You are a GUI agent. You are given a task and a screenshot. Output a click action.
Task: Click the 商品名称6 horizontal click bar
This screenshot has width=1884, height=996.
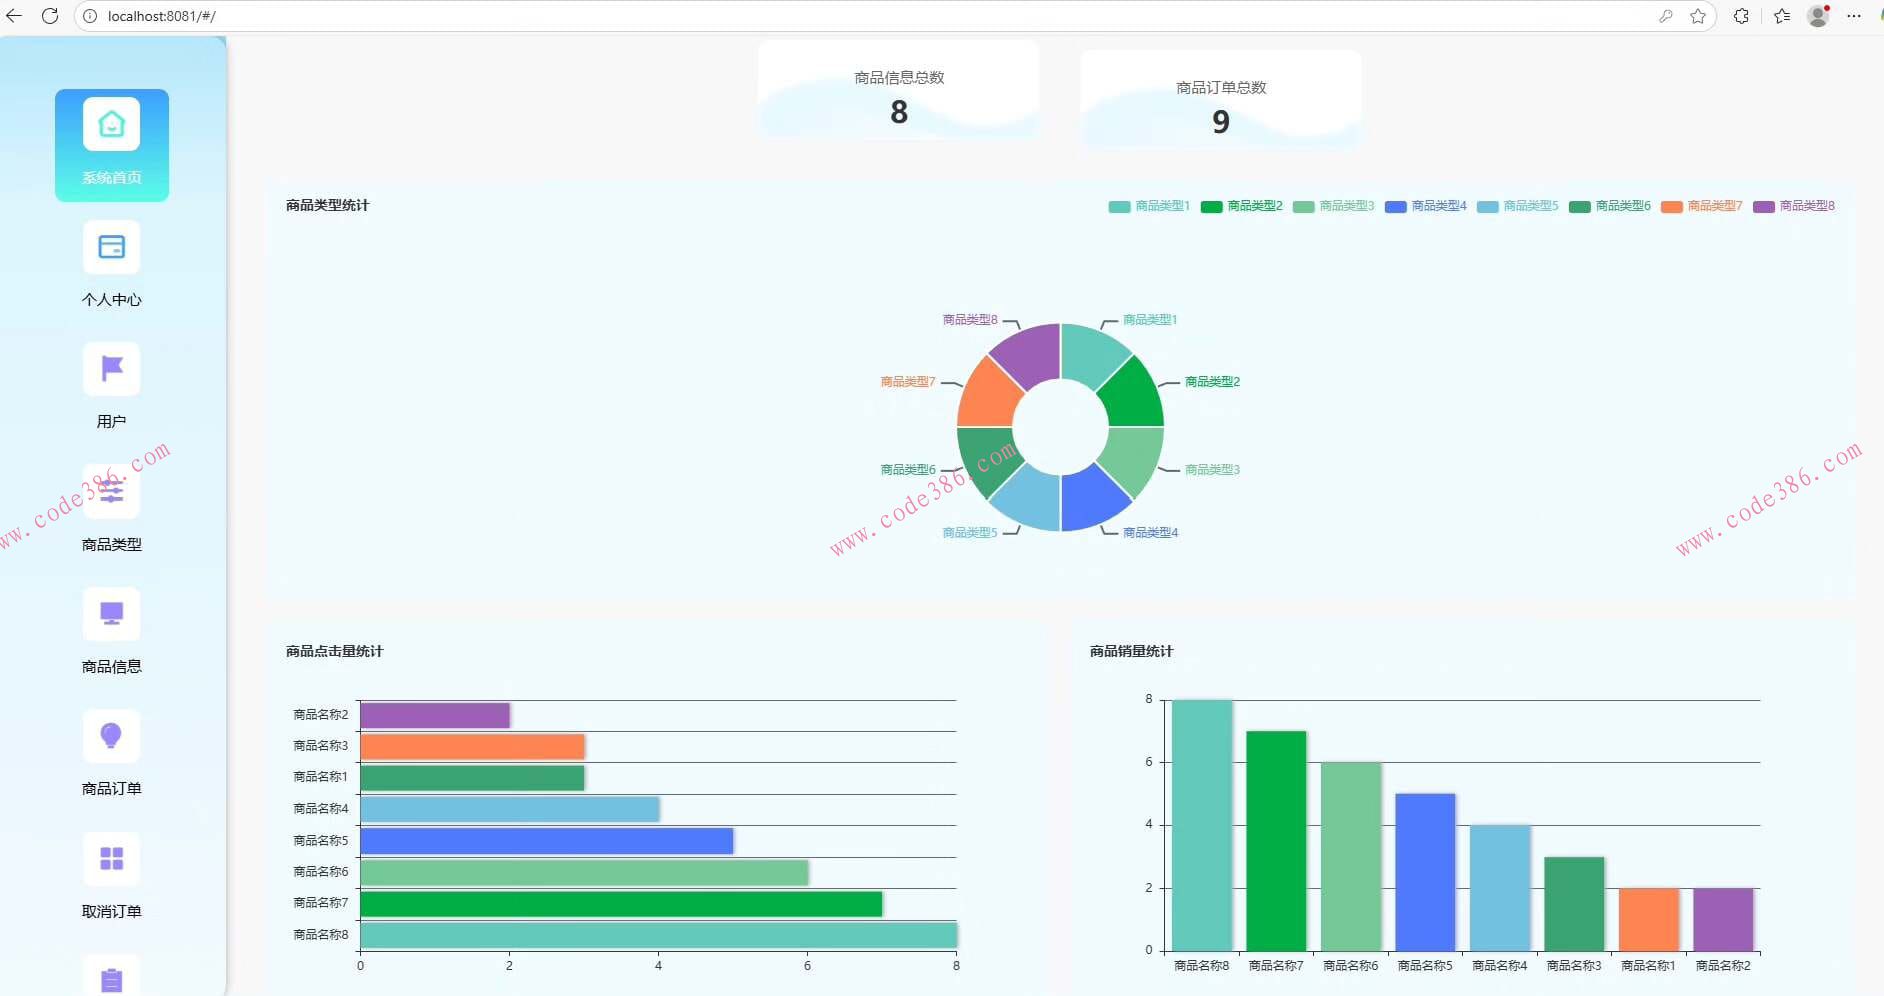pos(584,873)
